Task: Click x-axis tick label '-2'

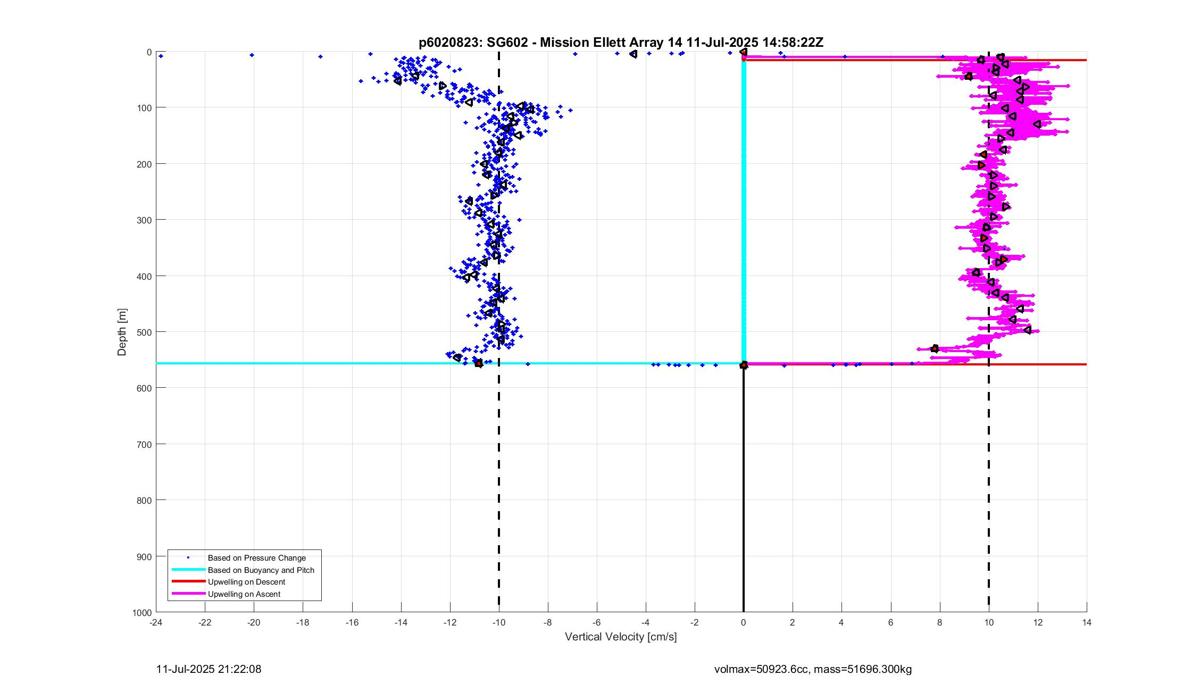Action: tap(695, 622)
